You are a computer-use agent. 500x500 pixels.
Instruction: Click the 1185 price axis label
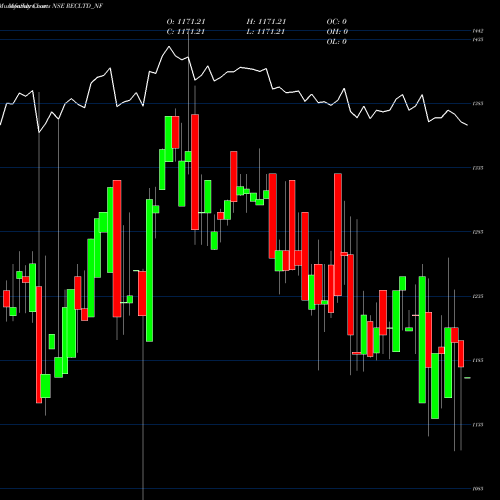[478, 360]
